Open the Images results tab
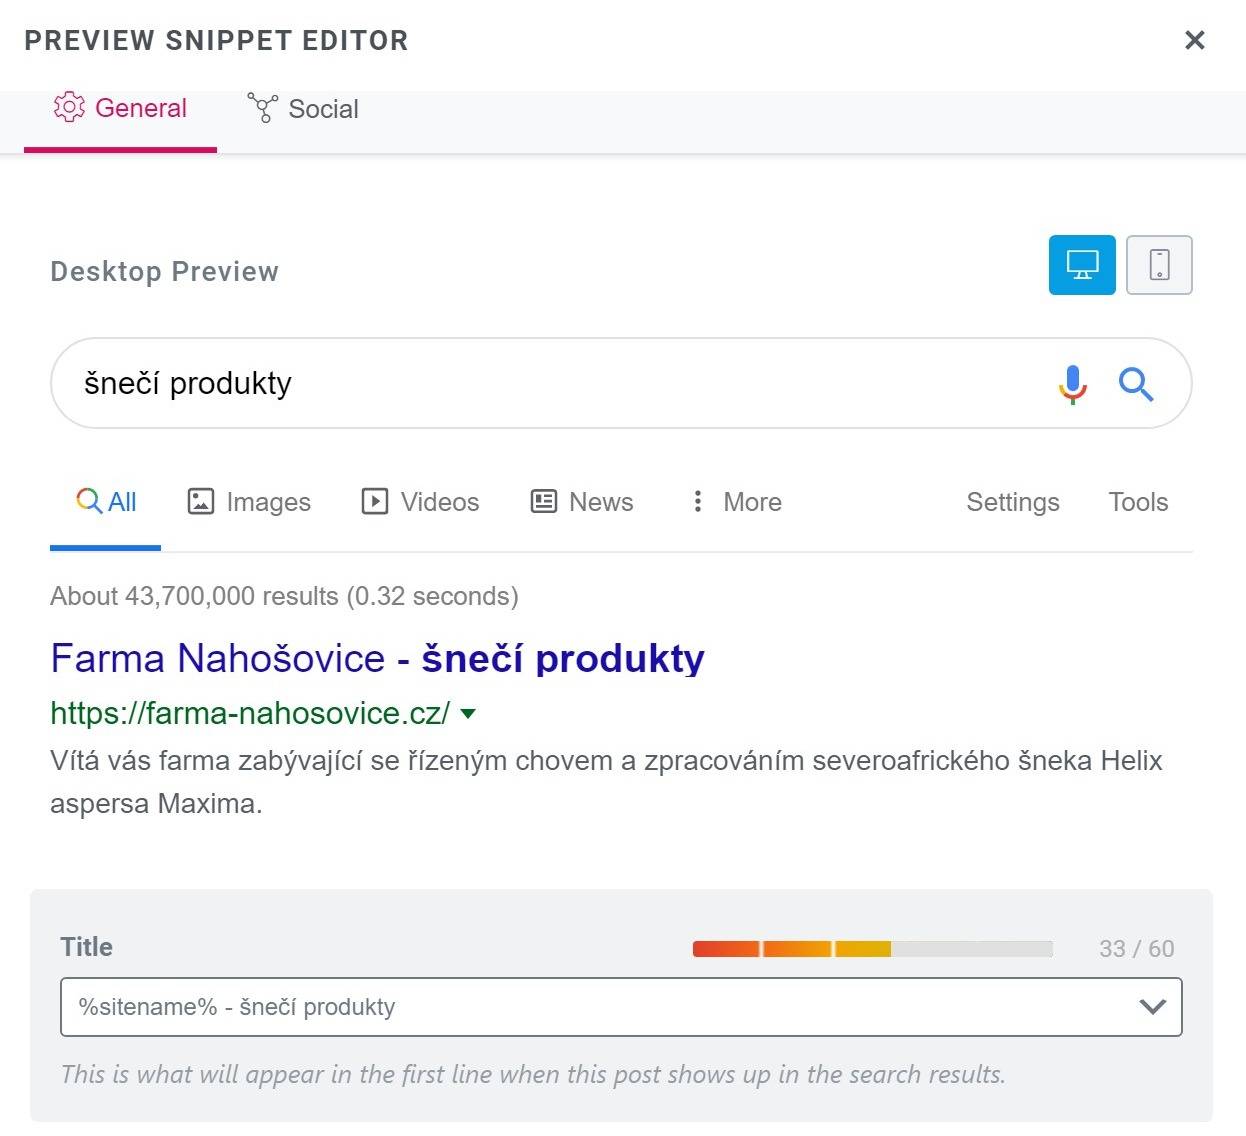This screenshot has height=1136, width=1246. tap(249, 502)
